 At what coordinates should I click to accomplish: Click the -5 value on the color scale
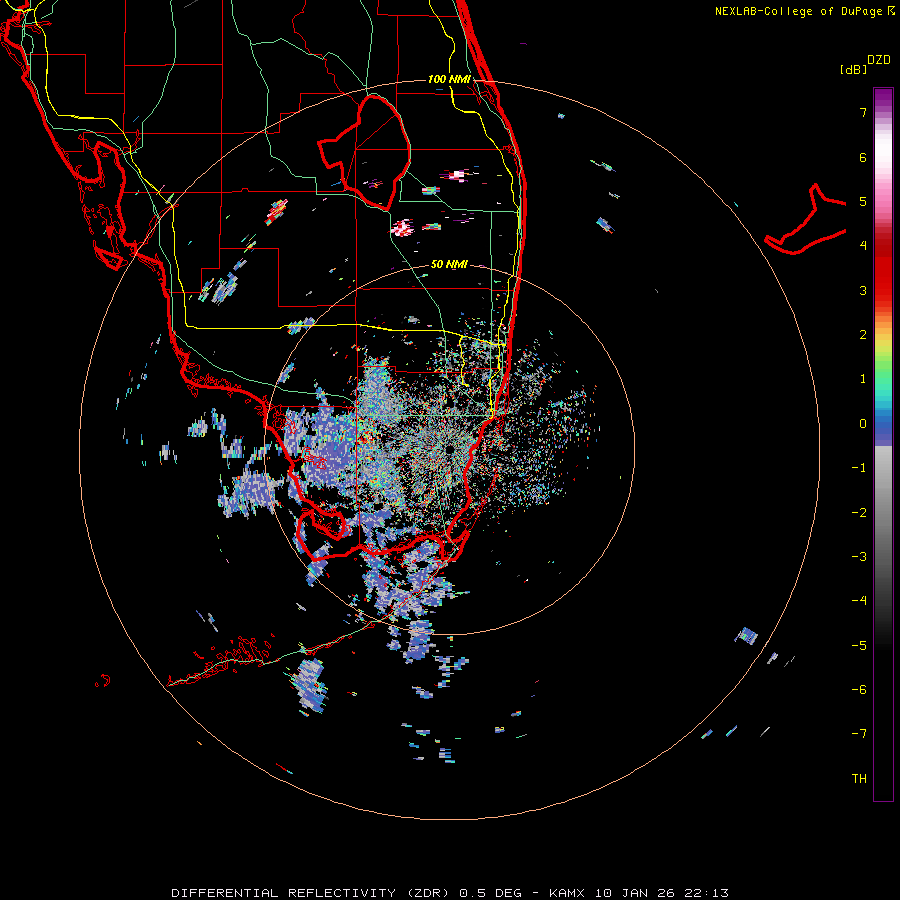859,645
